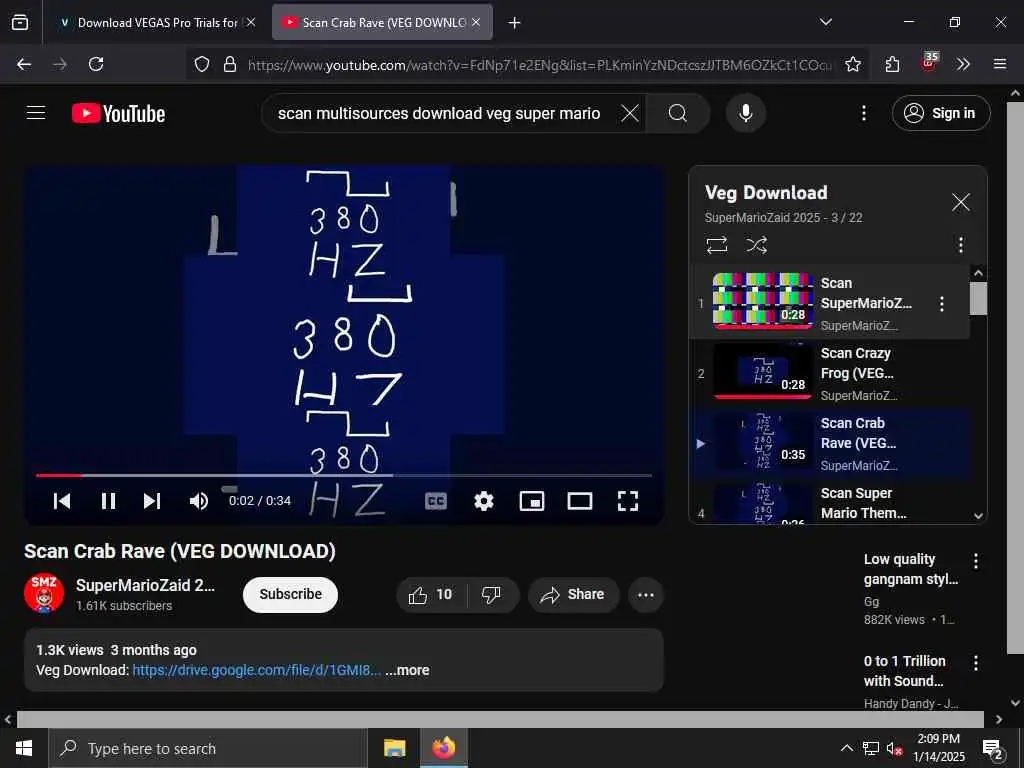
Task: Reload the YouTube page
Action: click(96, 64)
